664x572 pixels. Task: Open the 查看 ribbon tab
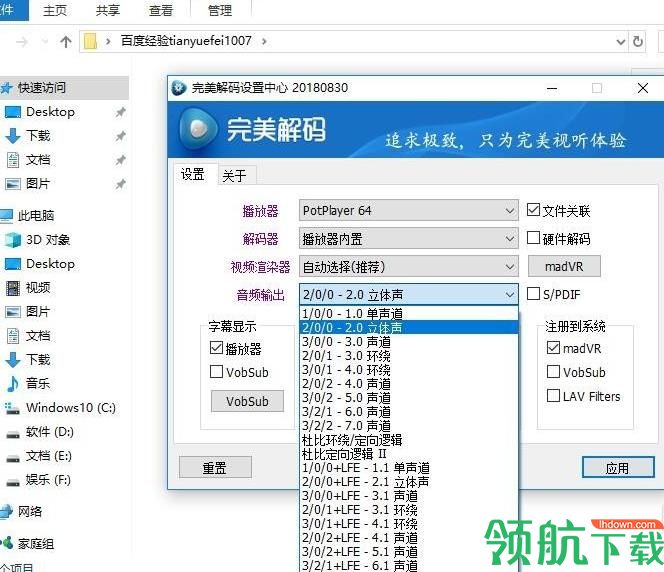pos(161,10)
